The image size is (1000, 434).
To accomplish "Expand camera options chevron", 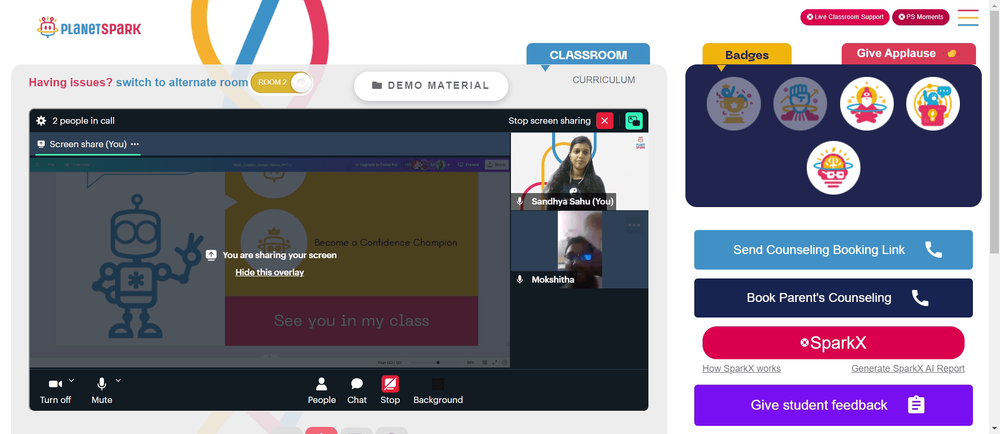I will tap(71, 380).
